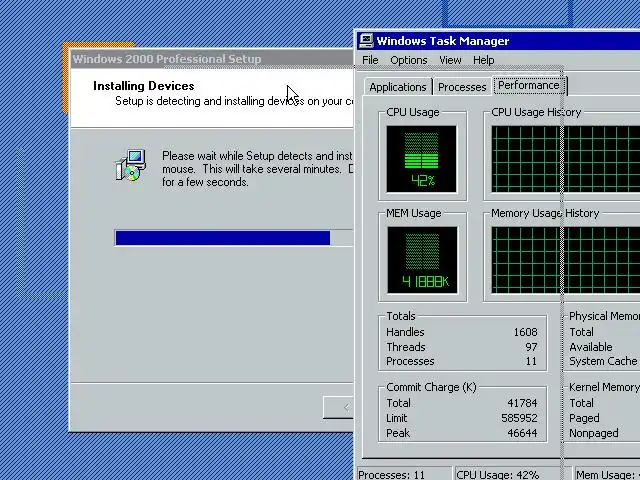Viewport: 640px width, 480px height.
Task: Click the 'Handles' label in Totals
Action: coord(405,332)
